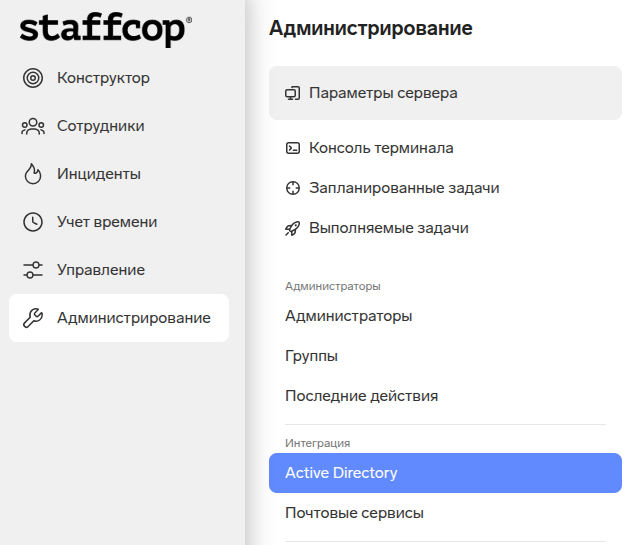Open the Группы page
Image resolution: width=639 pixels, height=545 pixels.
coord(311,356)
